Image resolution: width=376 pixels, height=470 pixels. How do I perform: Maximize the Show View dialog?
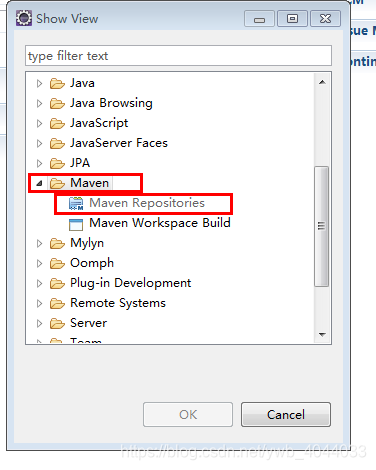coord(292,19)
